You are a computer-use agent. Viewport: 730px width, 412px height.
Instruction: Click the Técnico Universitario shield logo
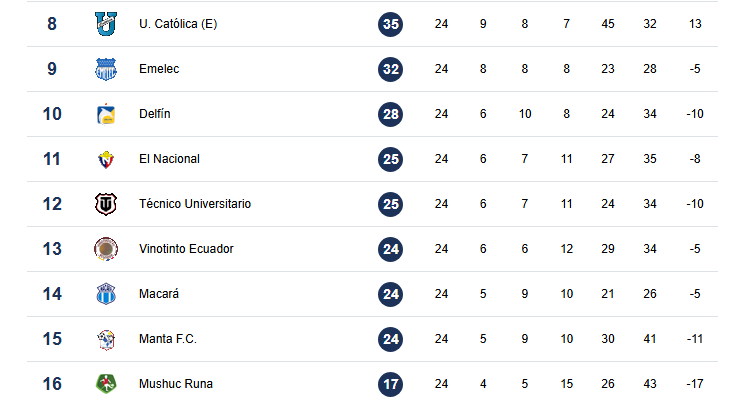tap(105, 204)
